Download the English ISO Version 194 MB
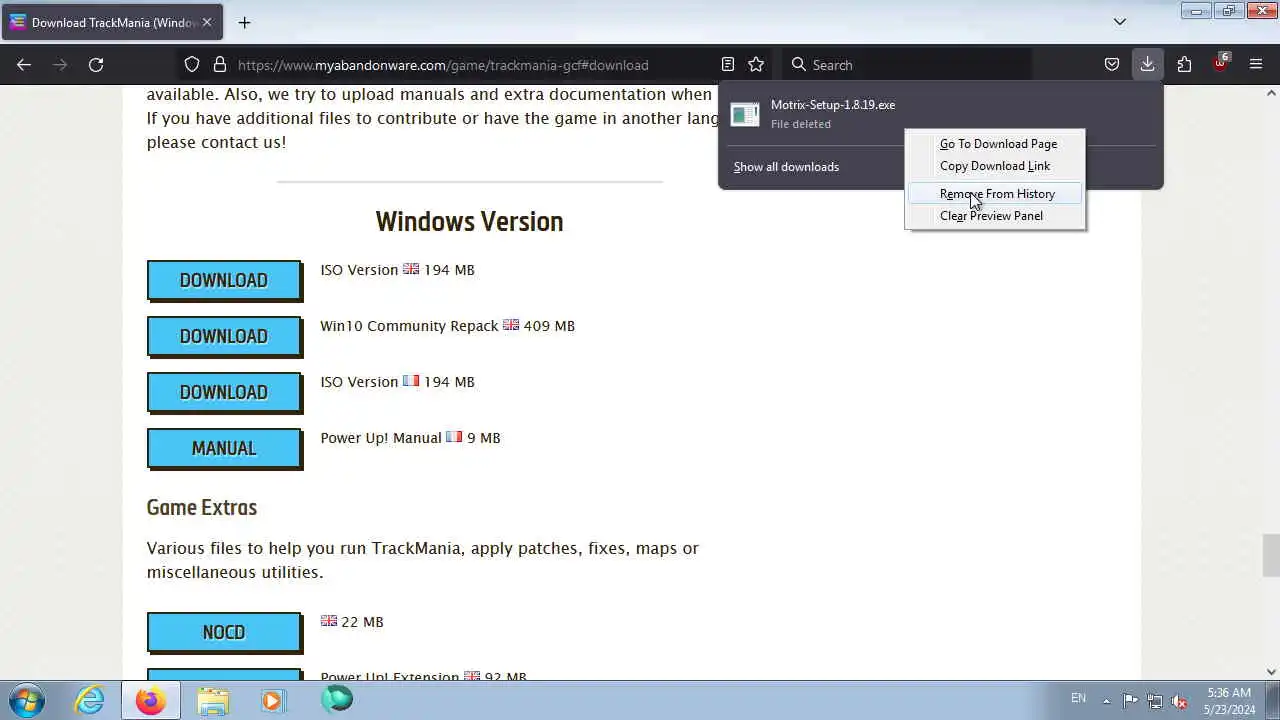The image size is (1280, 720). coord(224,281)
